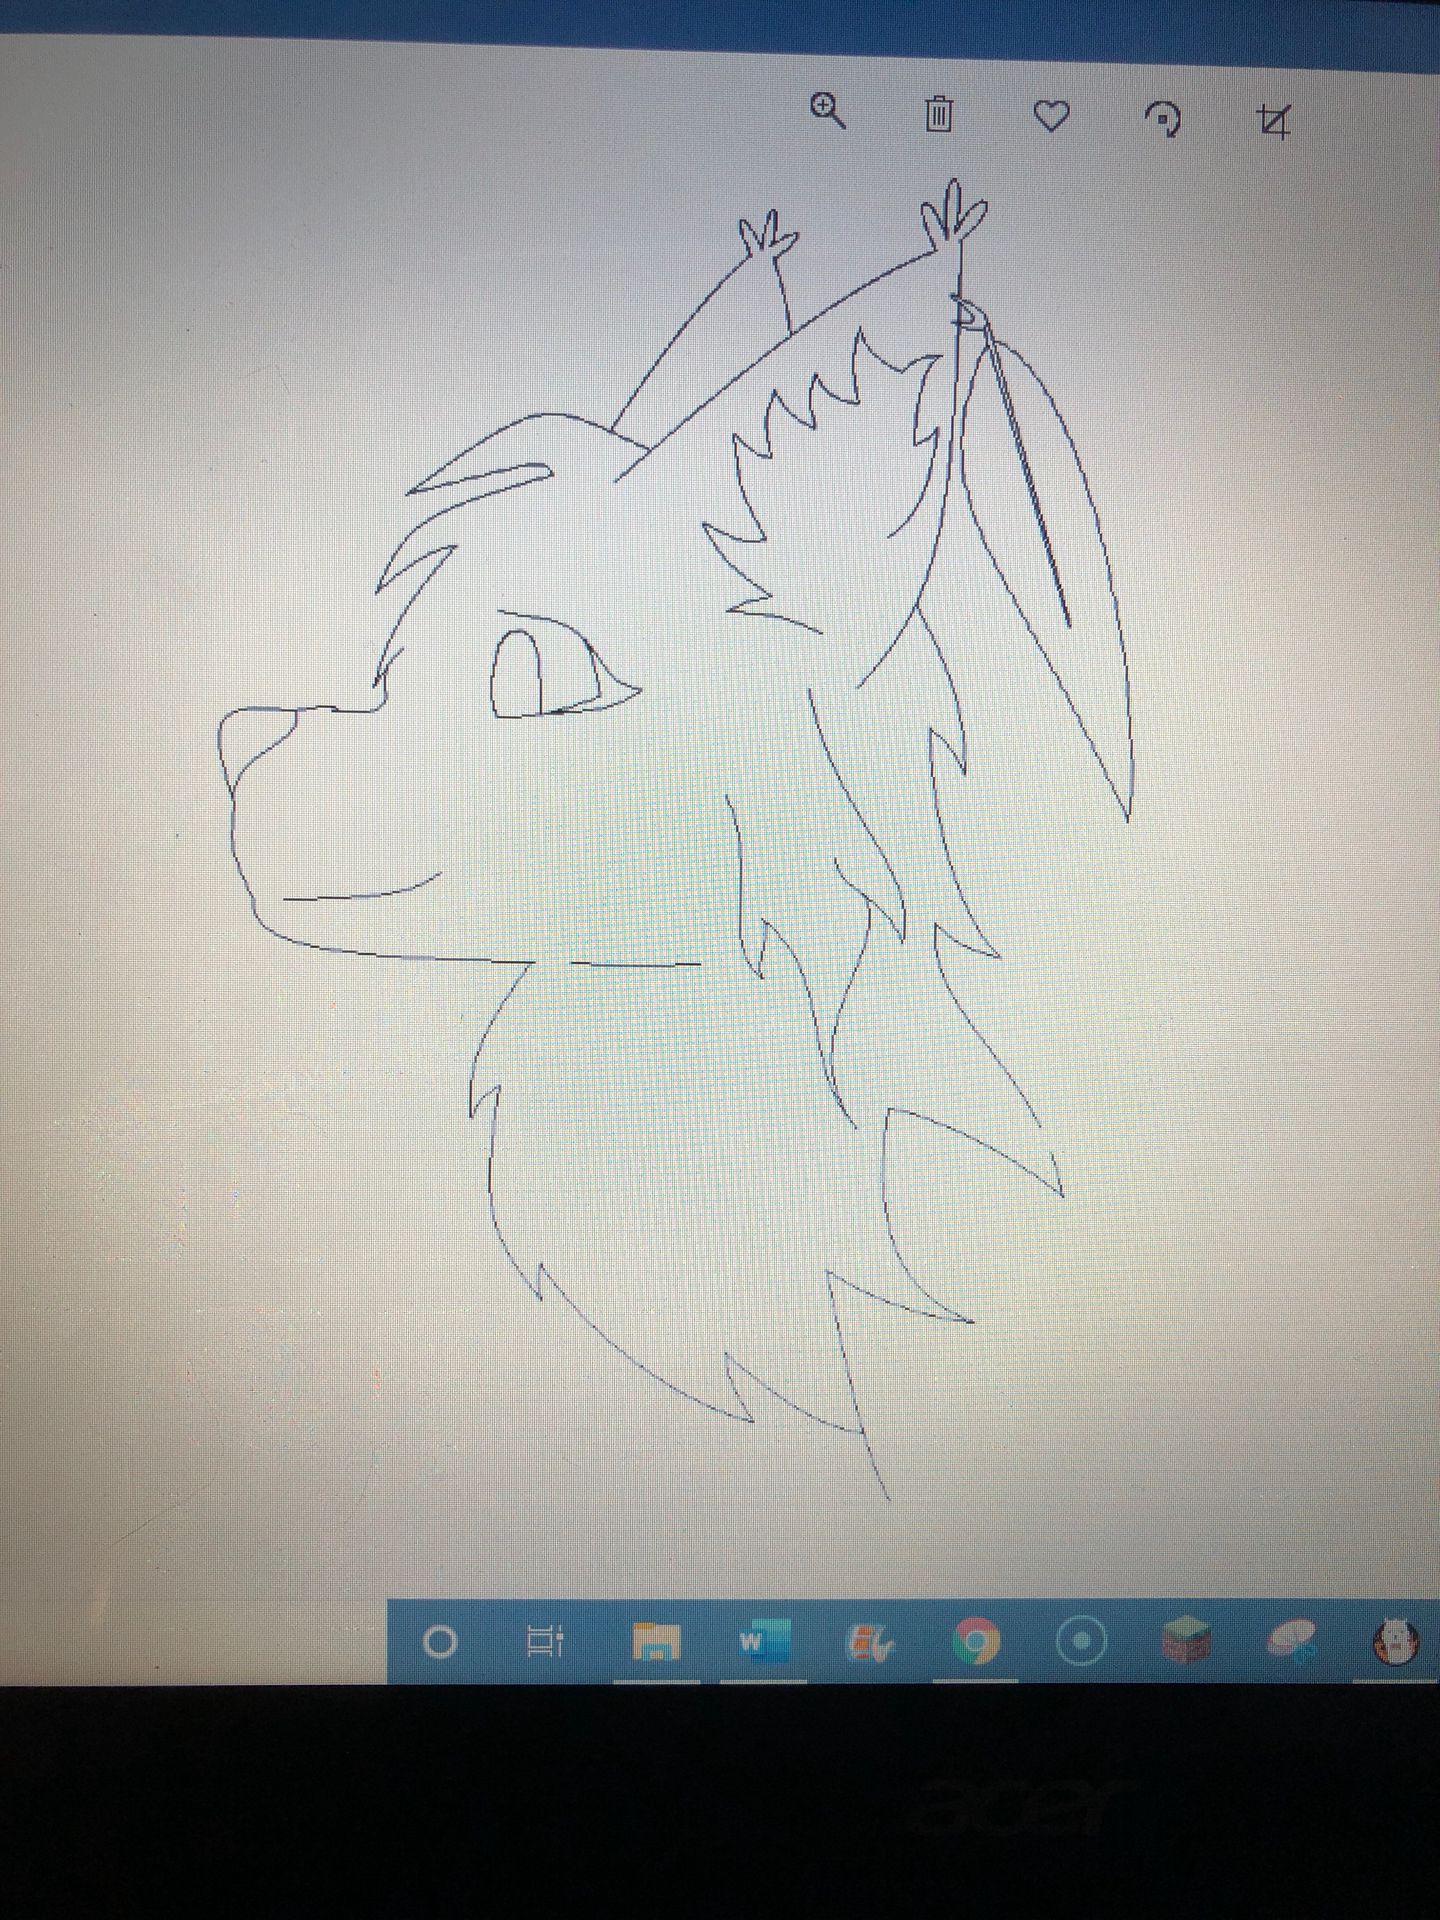Open Microsoft Word from taskbar
Image resolution: width=1440 pixels, height=1920 pixels.
(763, 1641)
